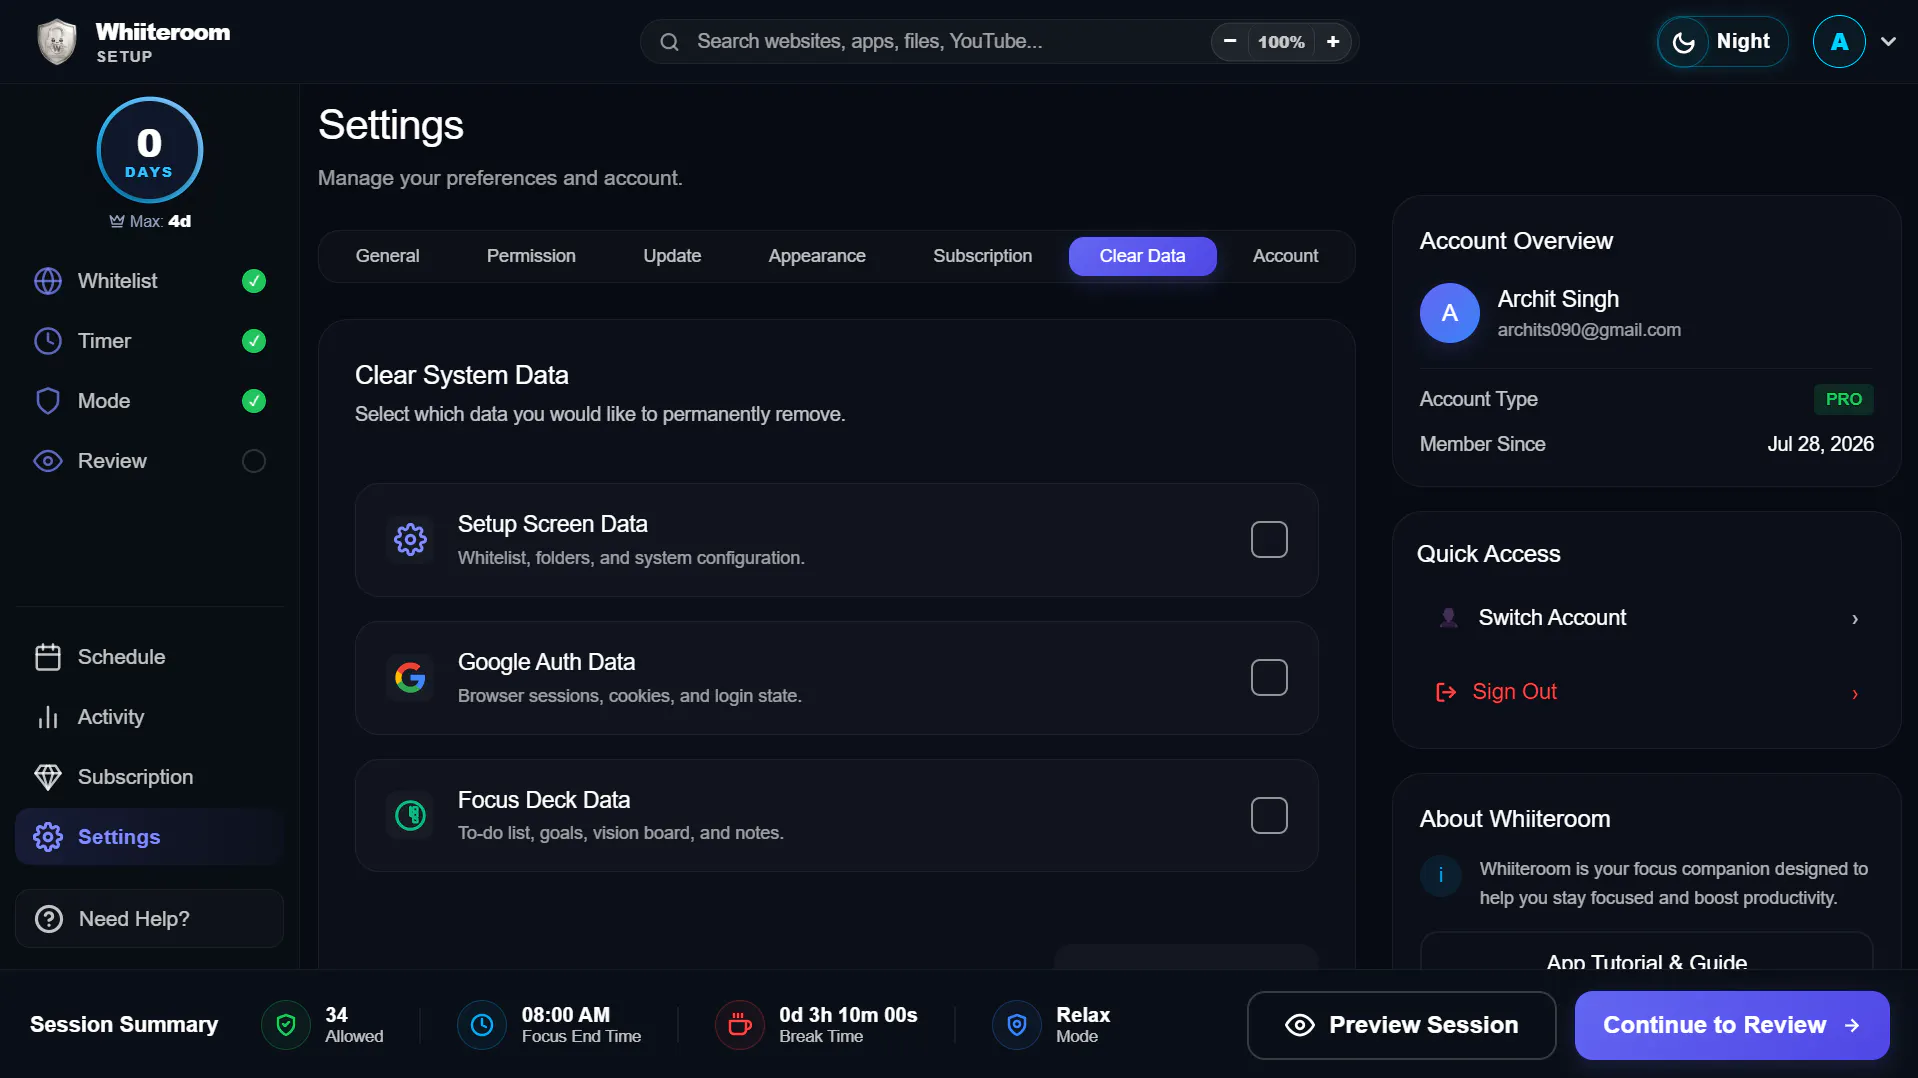Screen dimensions: 1918x1078
Task: Switch to the Permission tab
Action: tap(531, 256)
